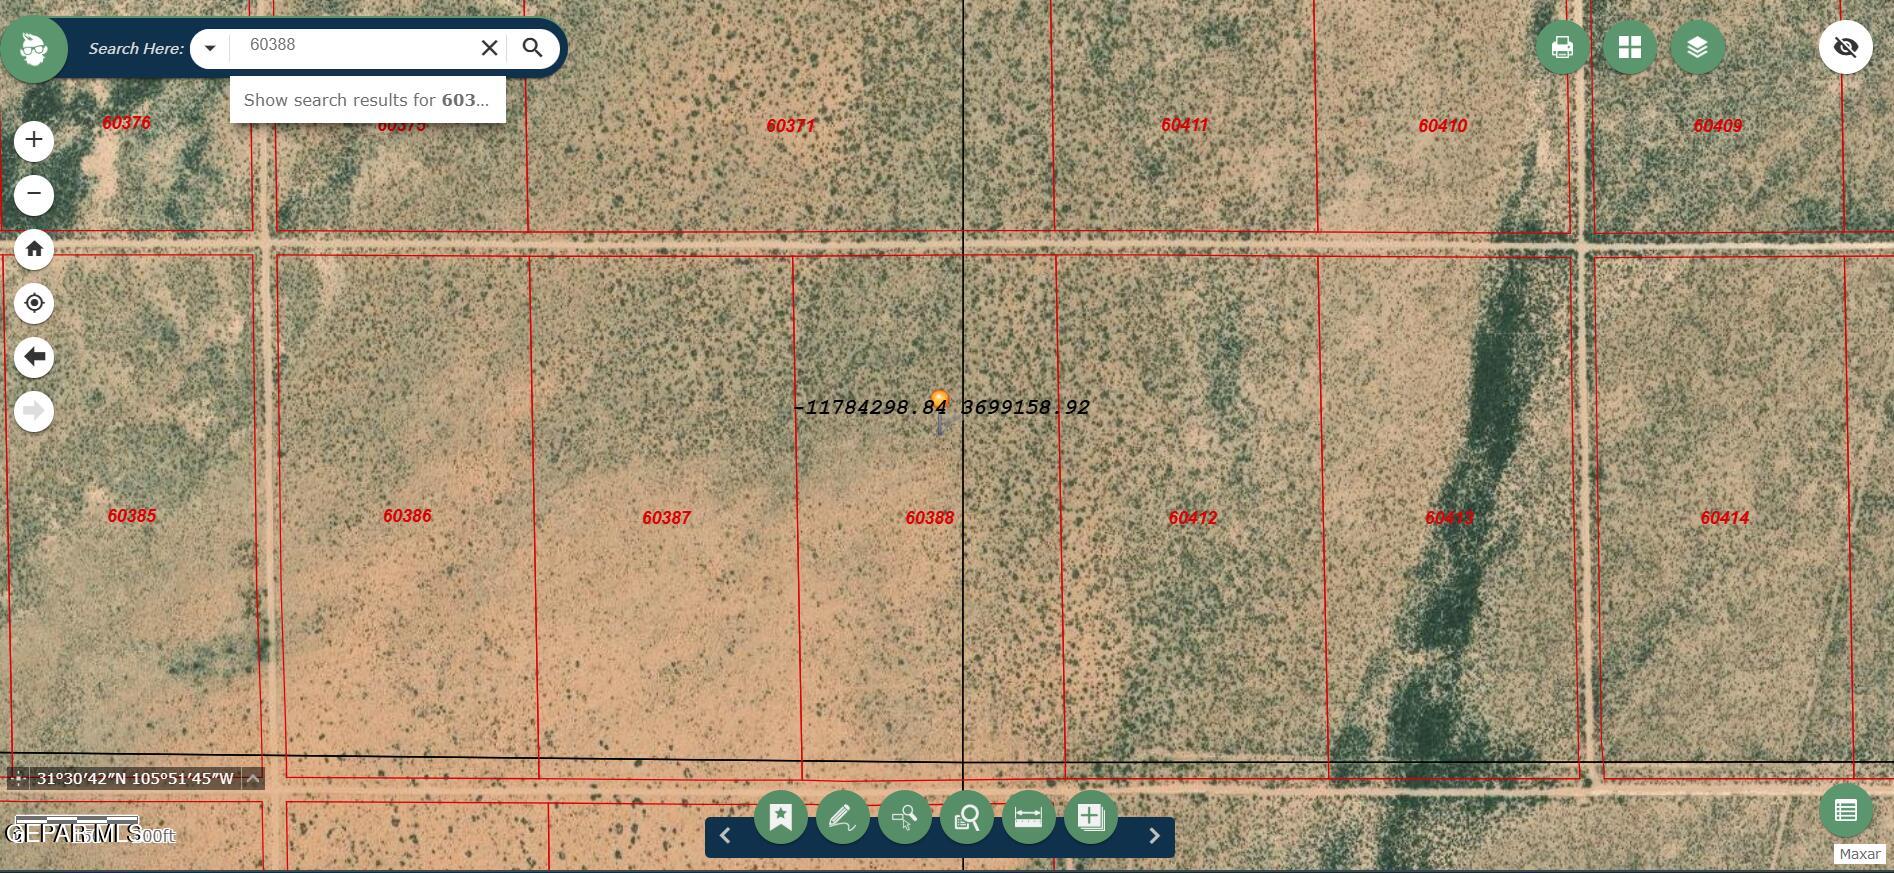1894x873 pixels.
Task: Open the Basemap Gallery grid icon
Action: [x=1630, y=47]
